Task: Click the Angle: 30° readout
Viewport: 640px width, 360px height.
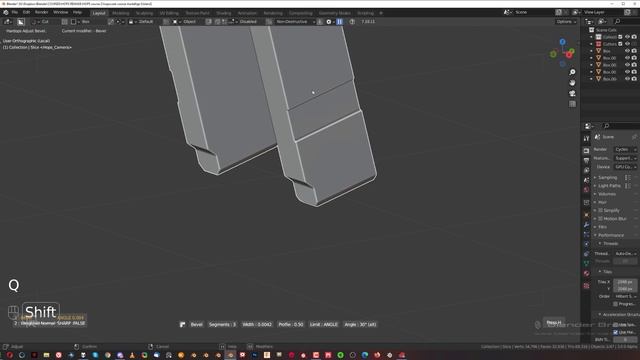Action: 360,324
